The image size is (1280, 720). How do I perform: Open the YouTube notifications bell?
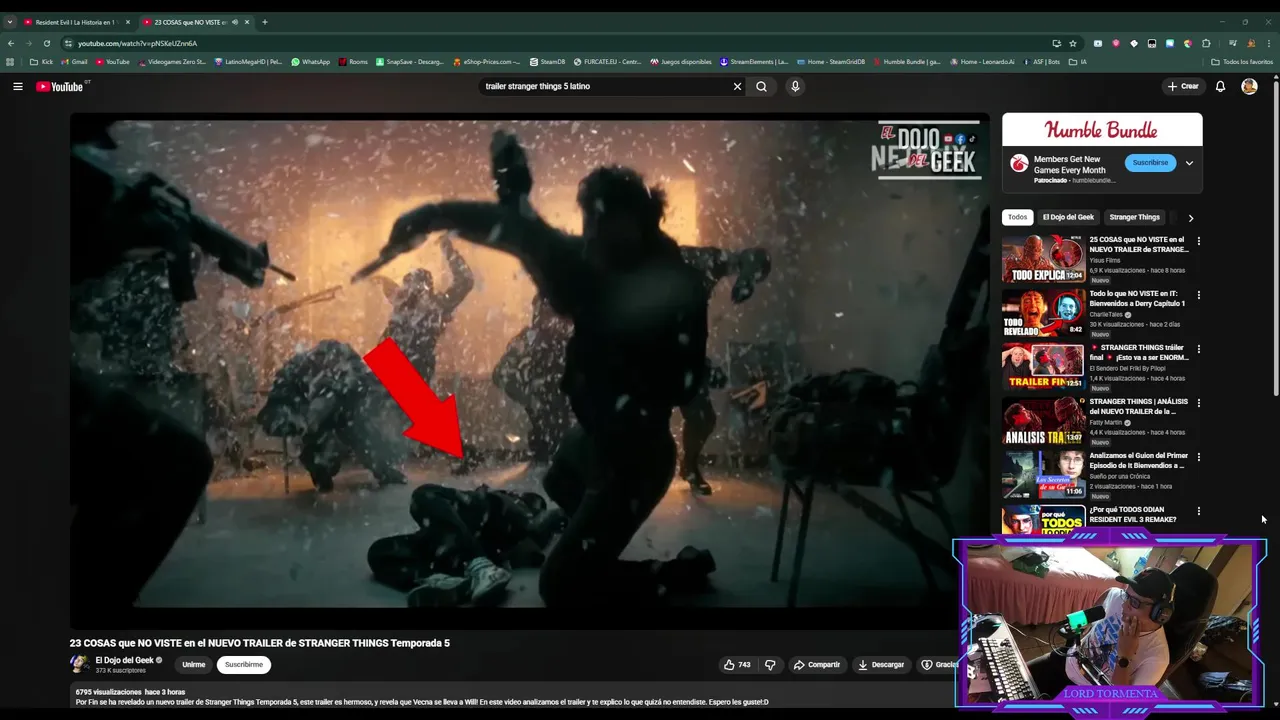click(1220, 86)
